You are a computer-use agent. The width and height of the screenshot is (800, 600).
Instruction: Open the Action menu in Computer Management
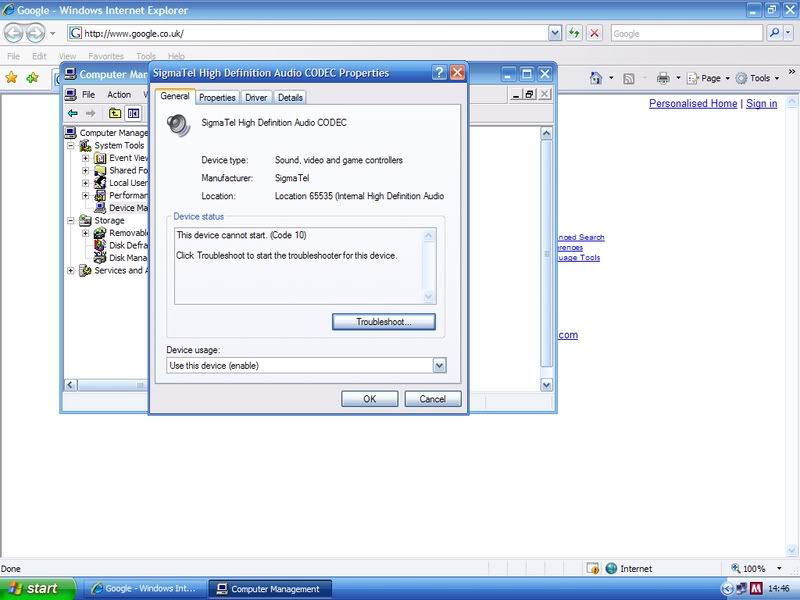[x=119, y=94]
